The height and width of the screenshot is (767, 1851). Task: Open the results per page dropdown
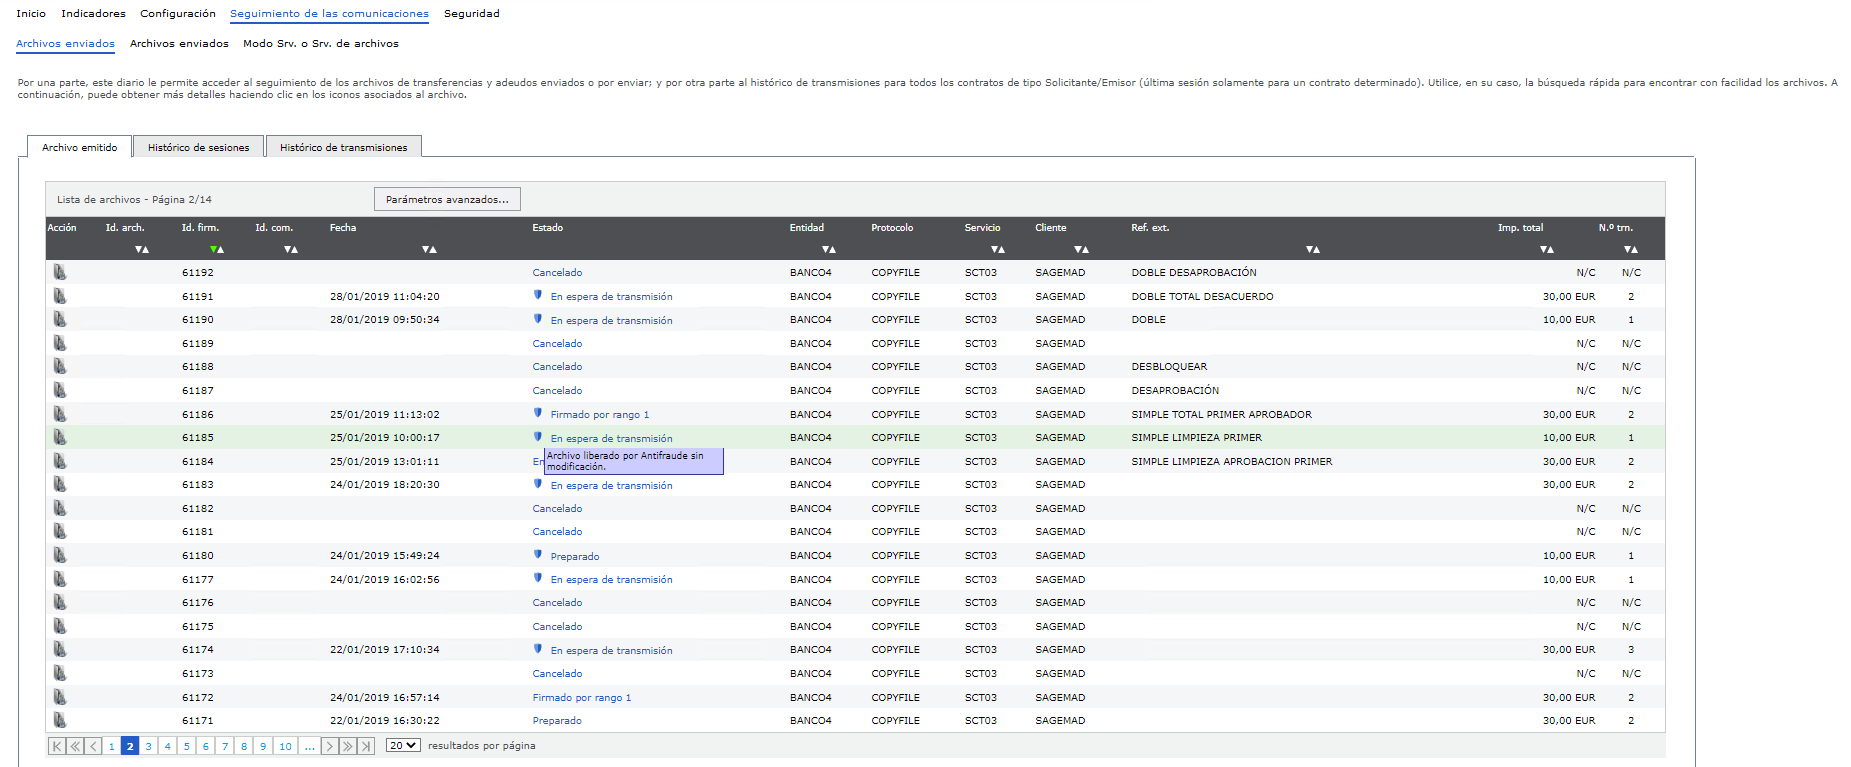pyautogui.click(x=403, y=746)
